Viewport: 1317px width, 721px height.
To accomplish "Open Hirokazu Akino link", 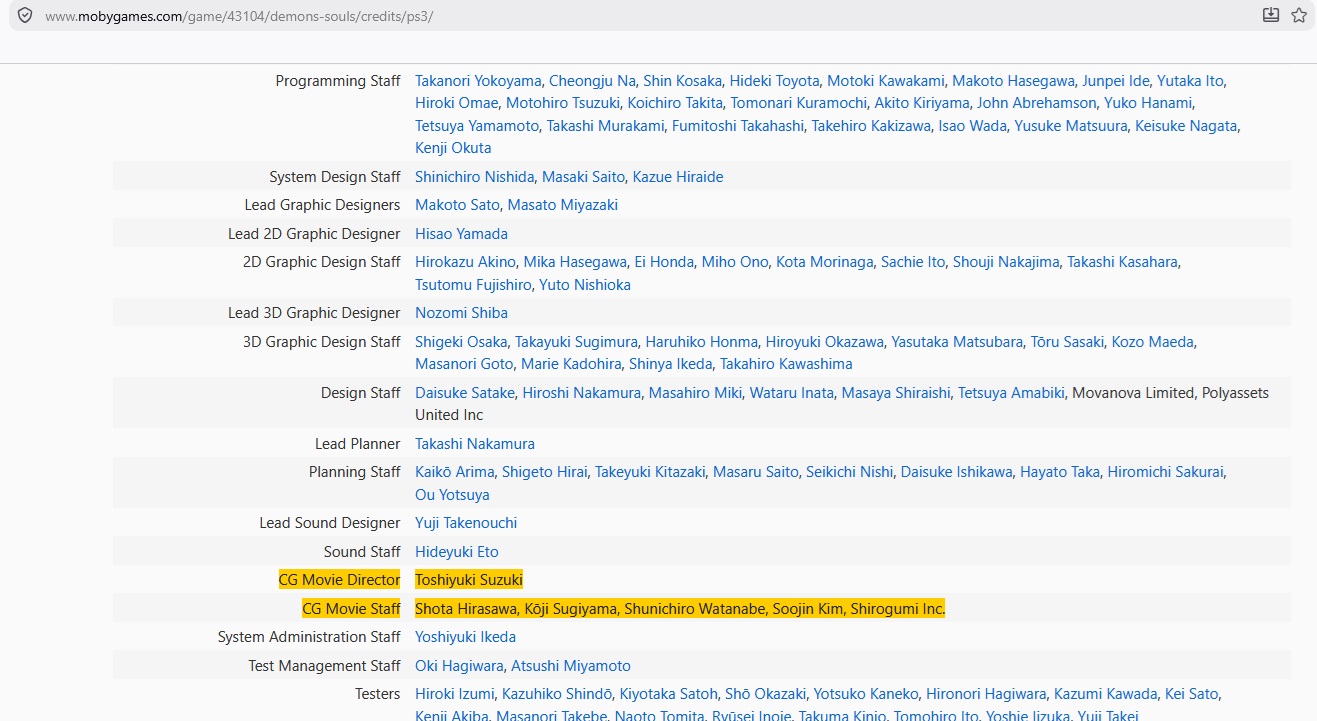I will click(466, 262).
